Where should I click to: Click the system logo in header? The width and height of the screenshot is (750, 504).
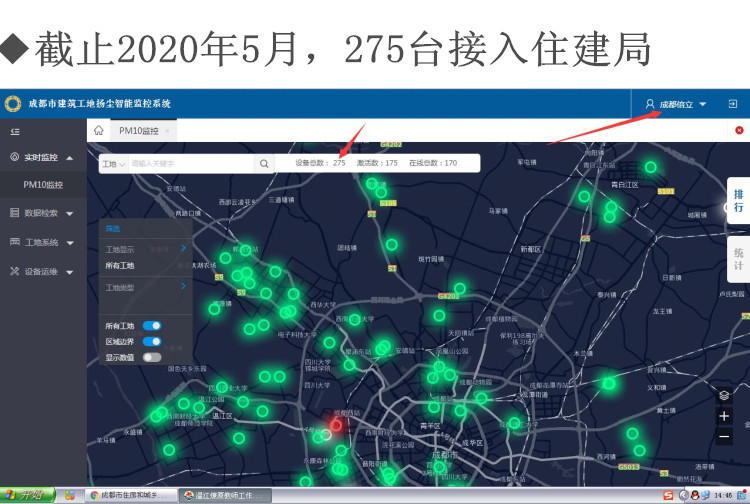pos(13,104)
